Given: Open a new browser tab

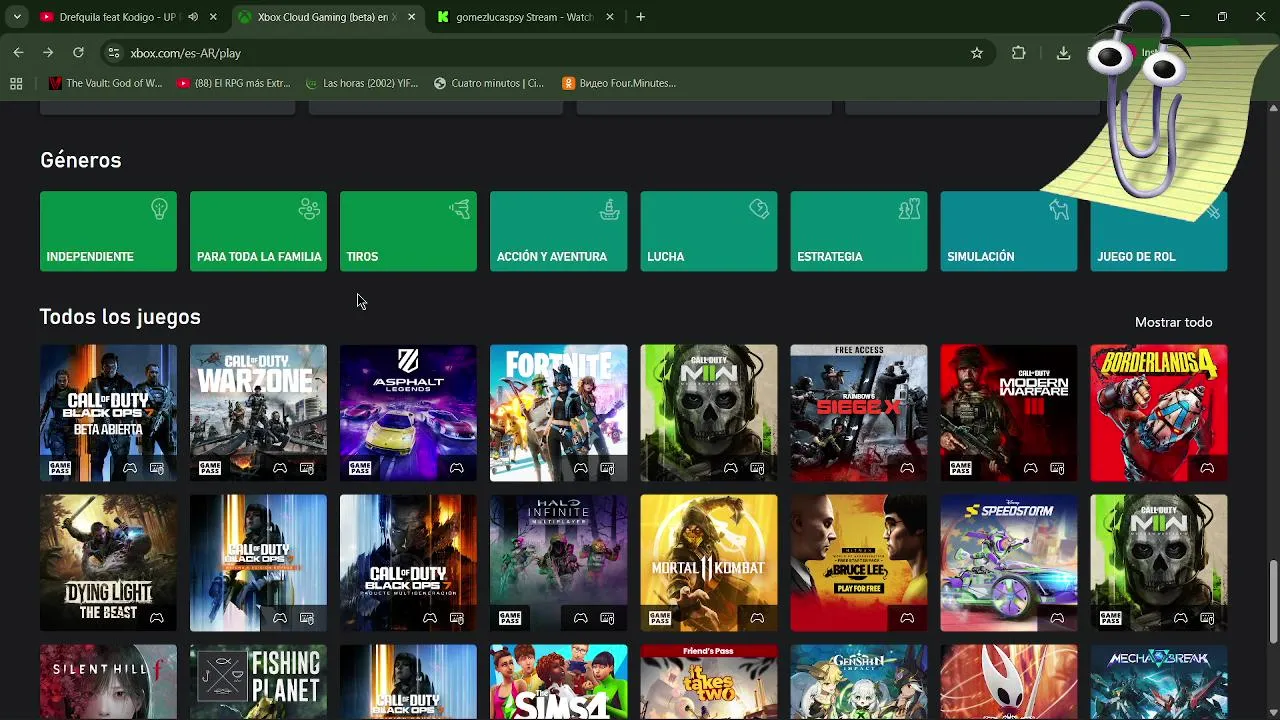Looking at the screenshot, I should (640, 17).
